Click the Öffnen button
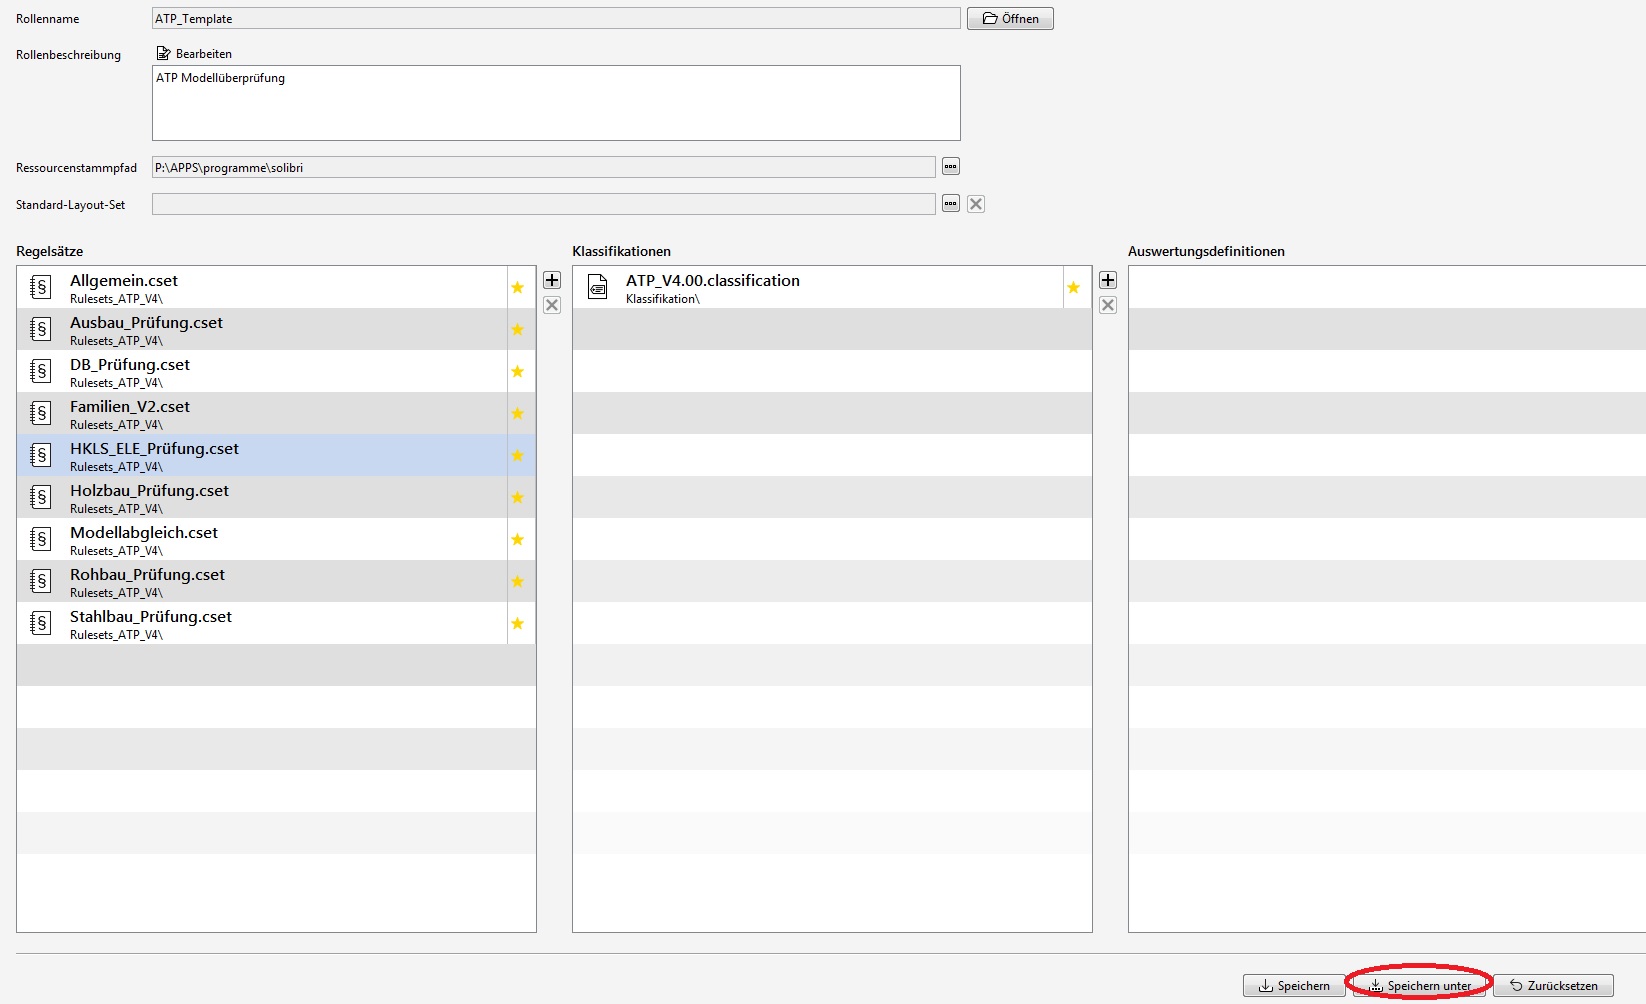The width and height of the screenshot is (1646, 1004). click(1010, 19)
